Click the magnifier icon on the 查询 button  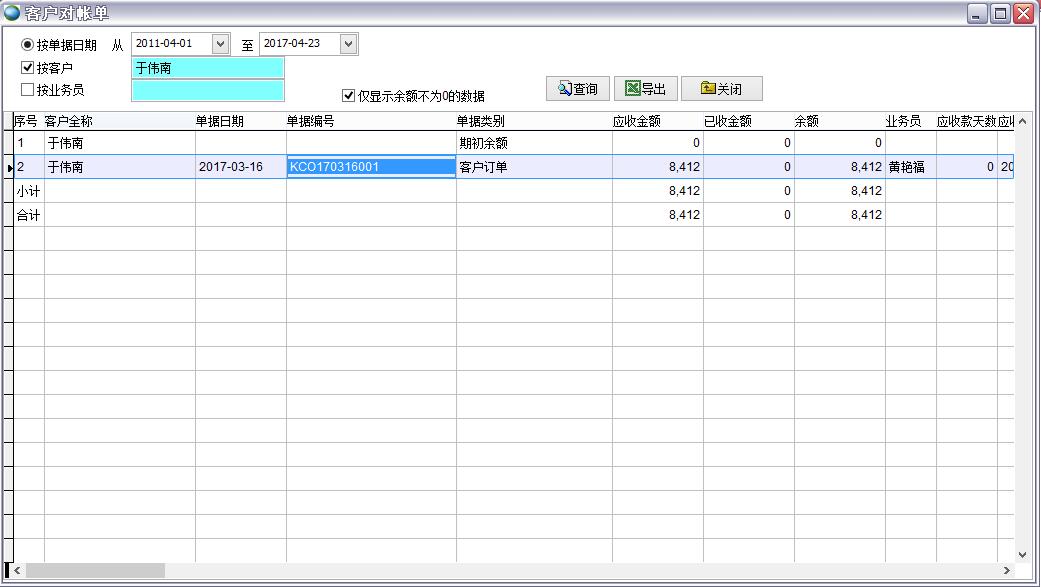[x=560, y=88]
